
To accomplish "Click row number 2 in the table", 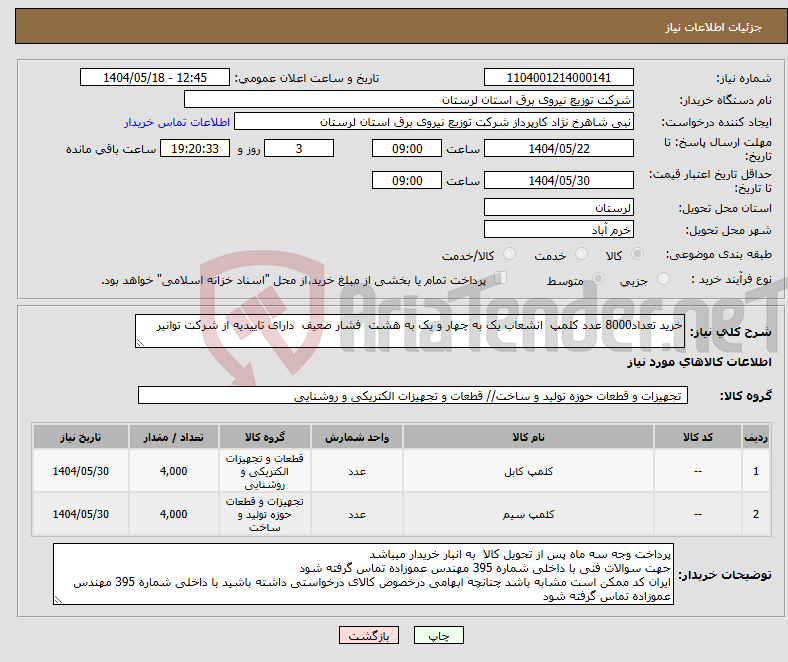I will (755, 514).
